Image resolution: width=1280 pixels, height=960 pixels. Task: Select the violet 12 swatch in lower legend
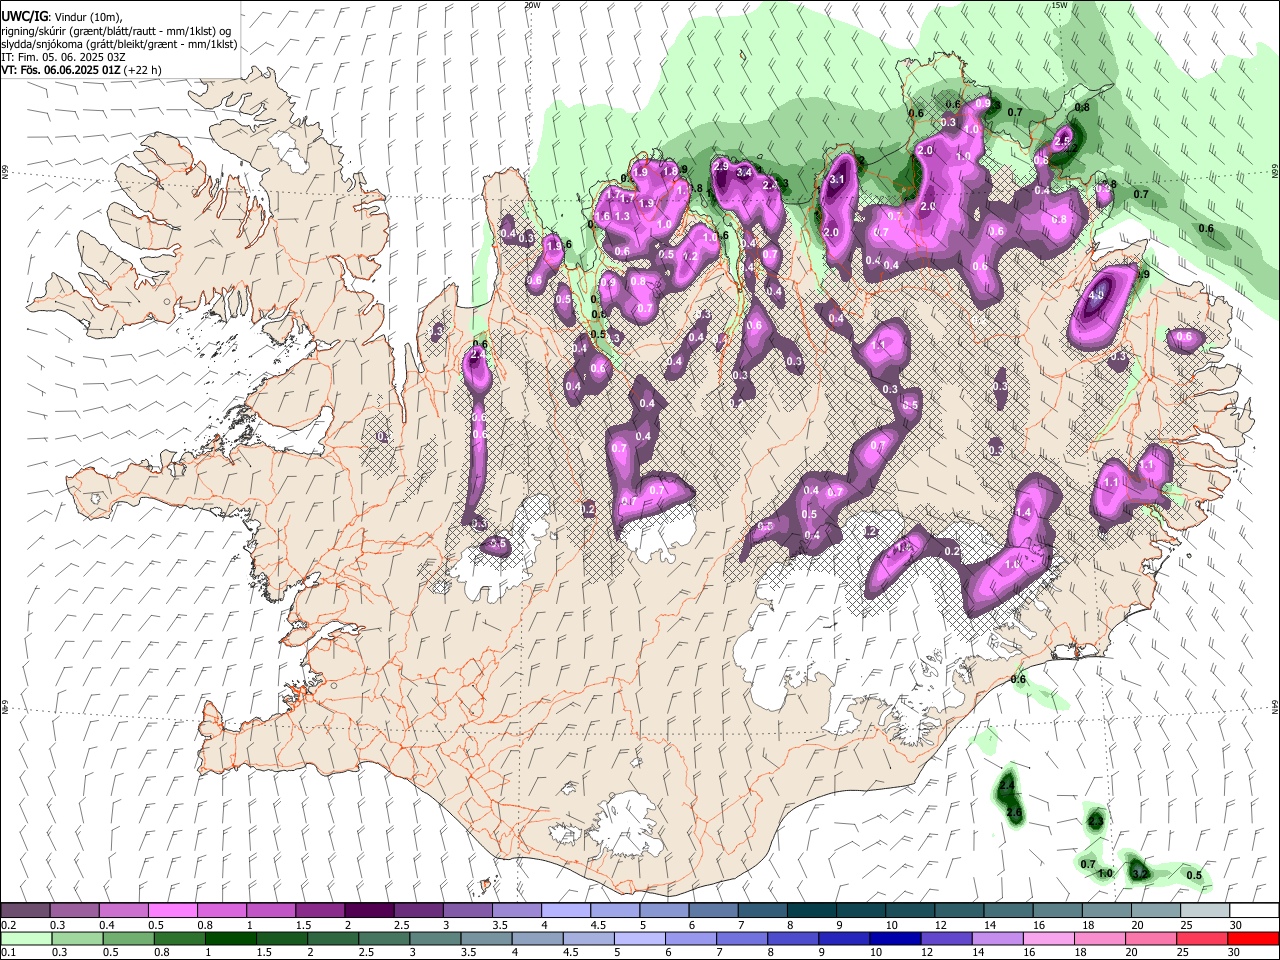click(945, 939)
